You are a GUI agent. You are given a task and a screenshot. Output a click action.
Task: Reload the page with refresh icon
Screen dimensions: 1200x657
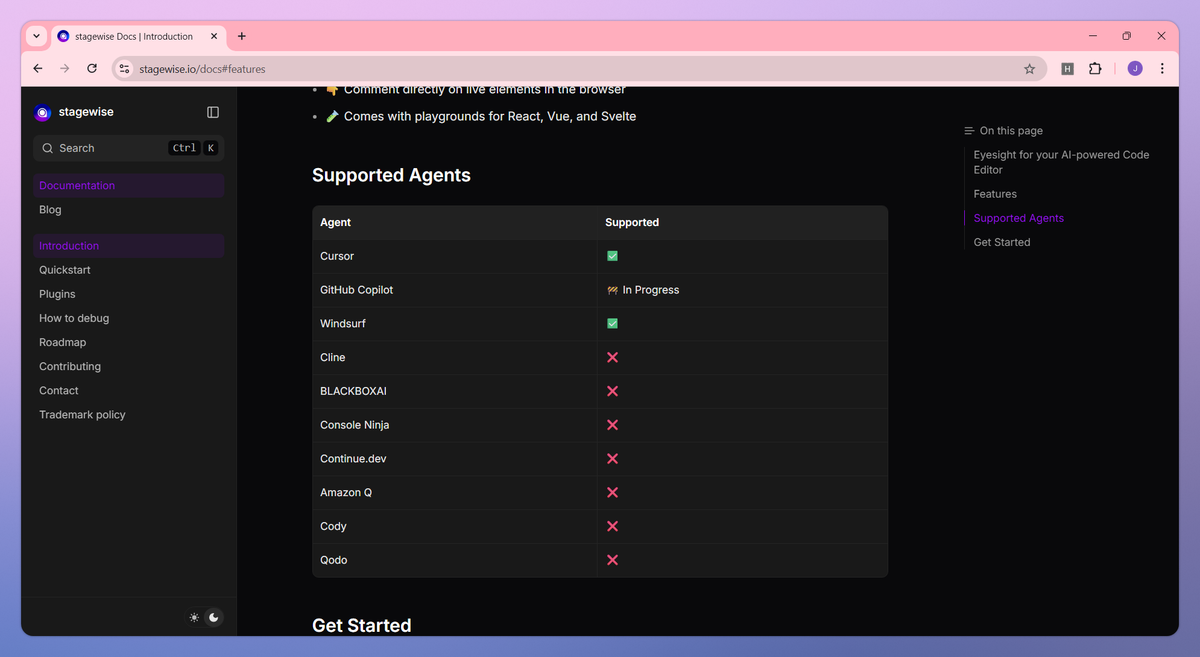[92, 69]
